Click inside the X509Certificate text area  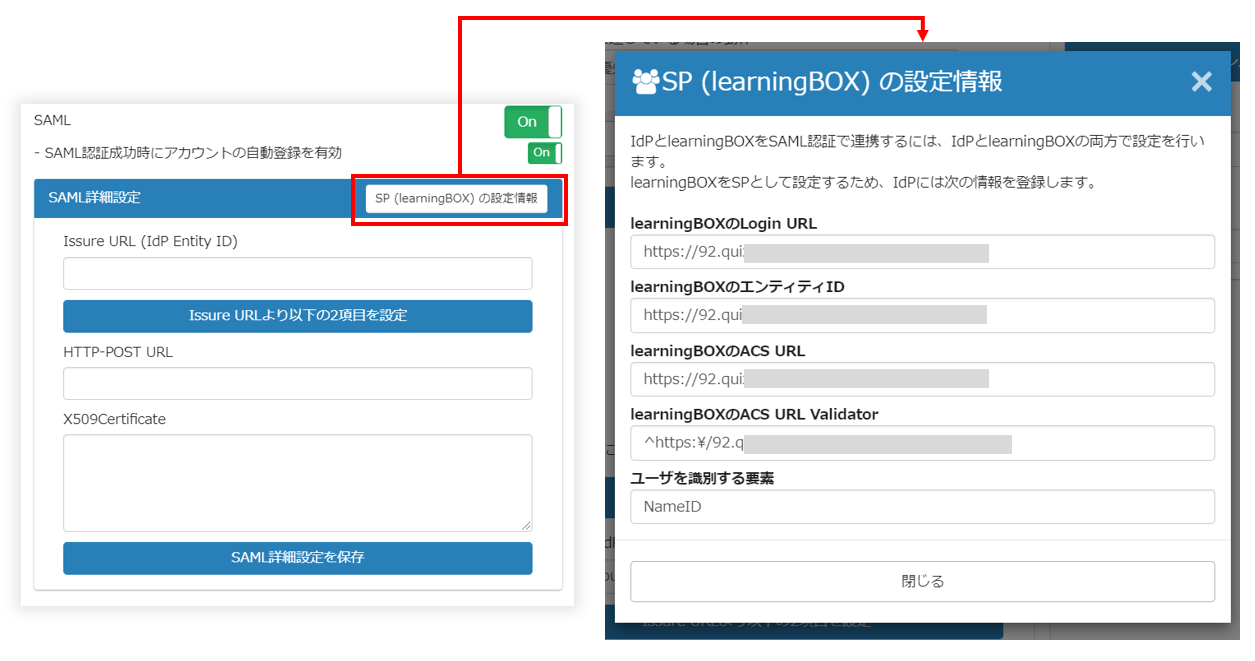click(x=297, y=482)
